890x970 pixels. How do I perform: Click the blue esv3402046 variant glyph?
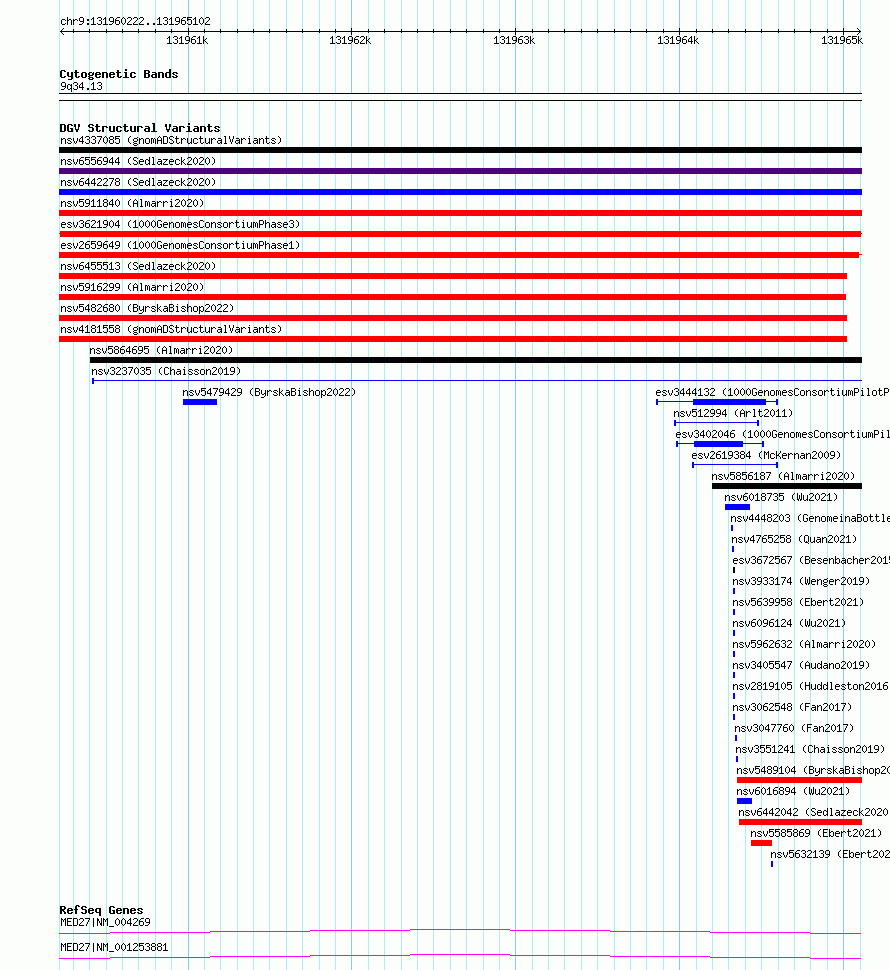pos(720,444)
